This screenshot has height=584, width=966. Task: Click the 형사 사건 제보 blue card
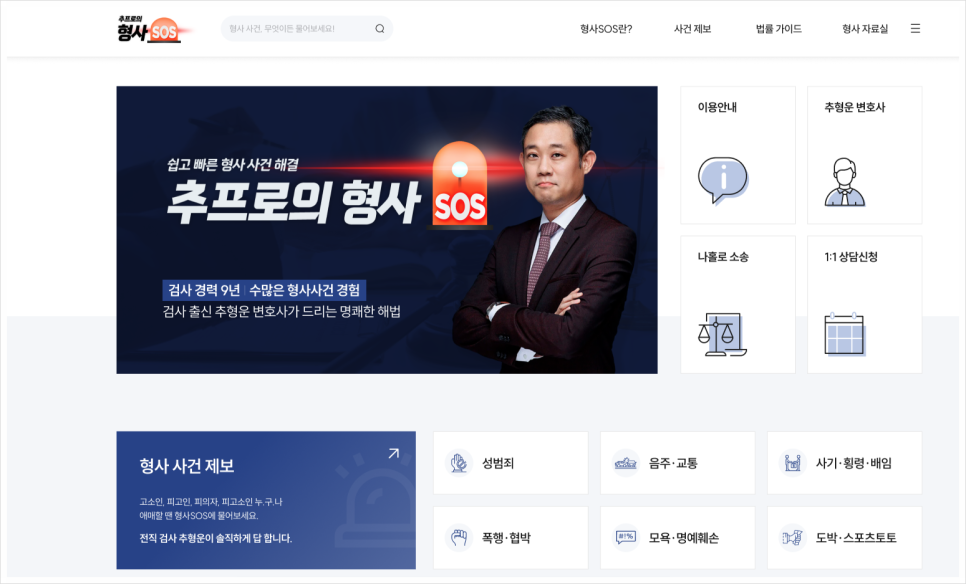[266, 500]
